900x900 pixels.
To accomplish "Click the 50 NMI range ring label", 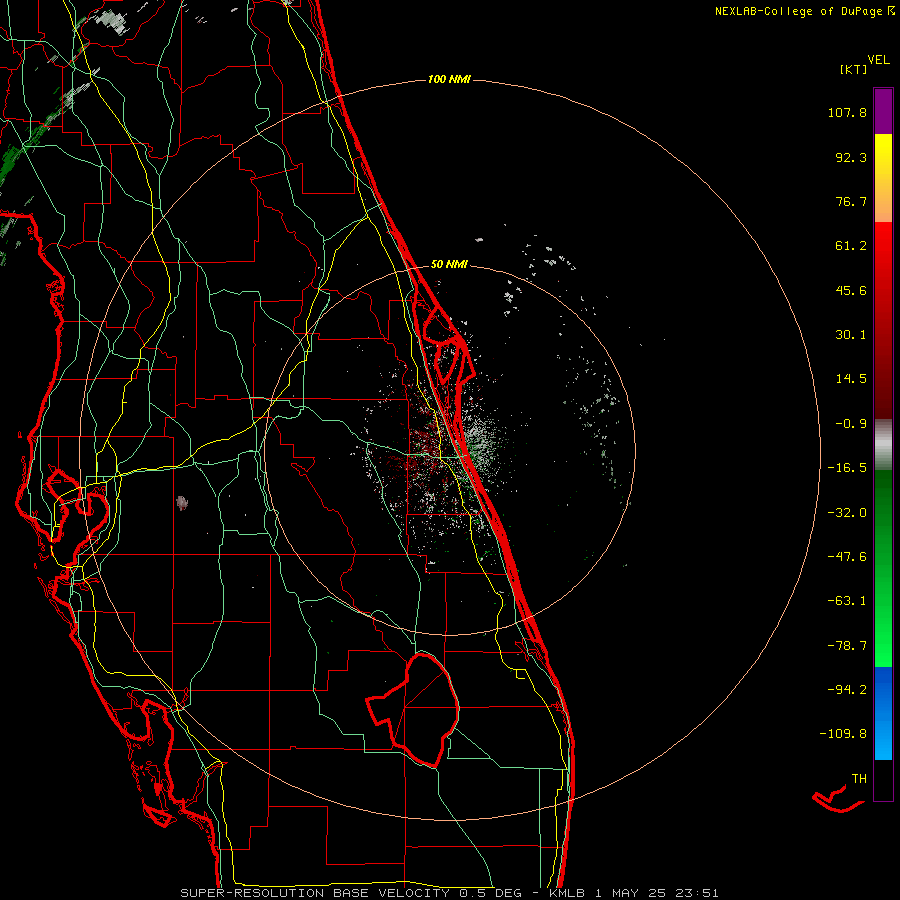I will coord(449,265).
